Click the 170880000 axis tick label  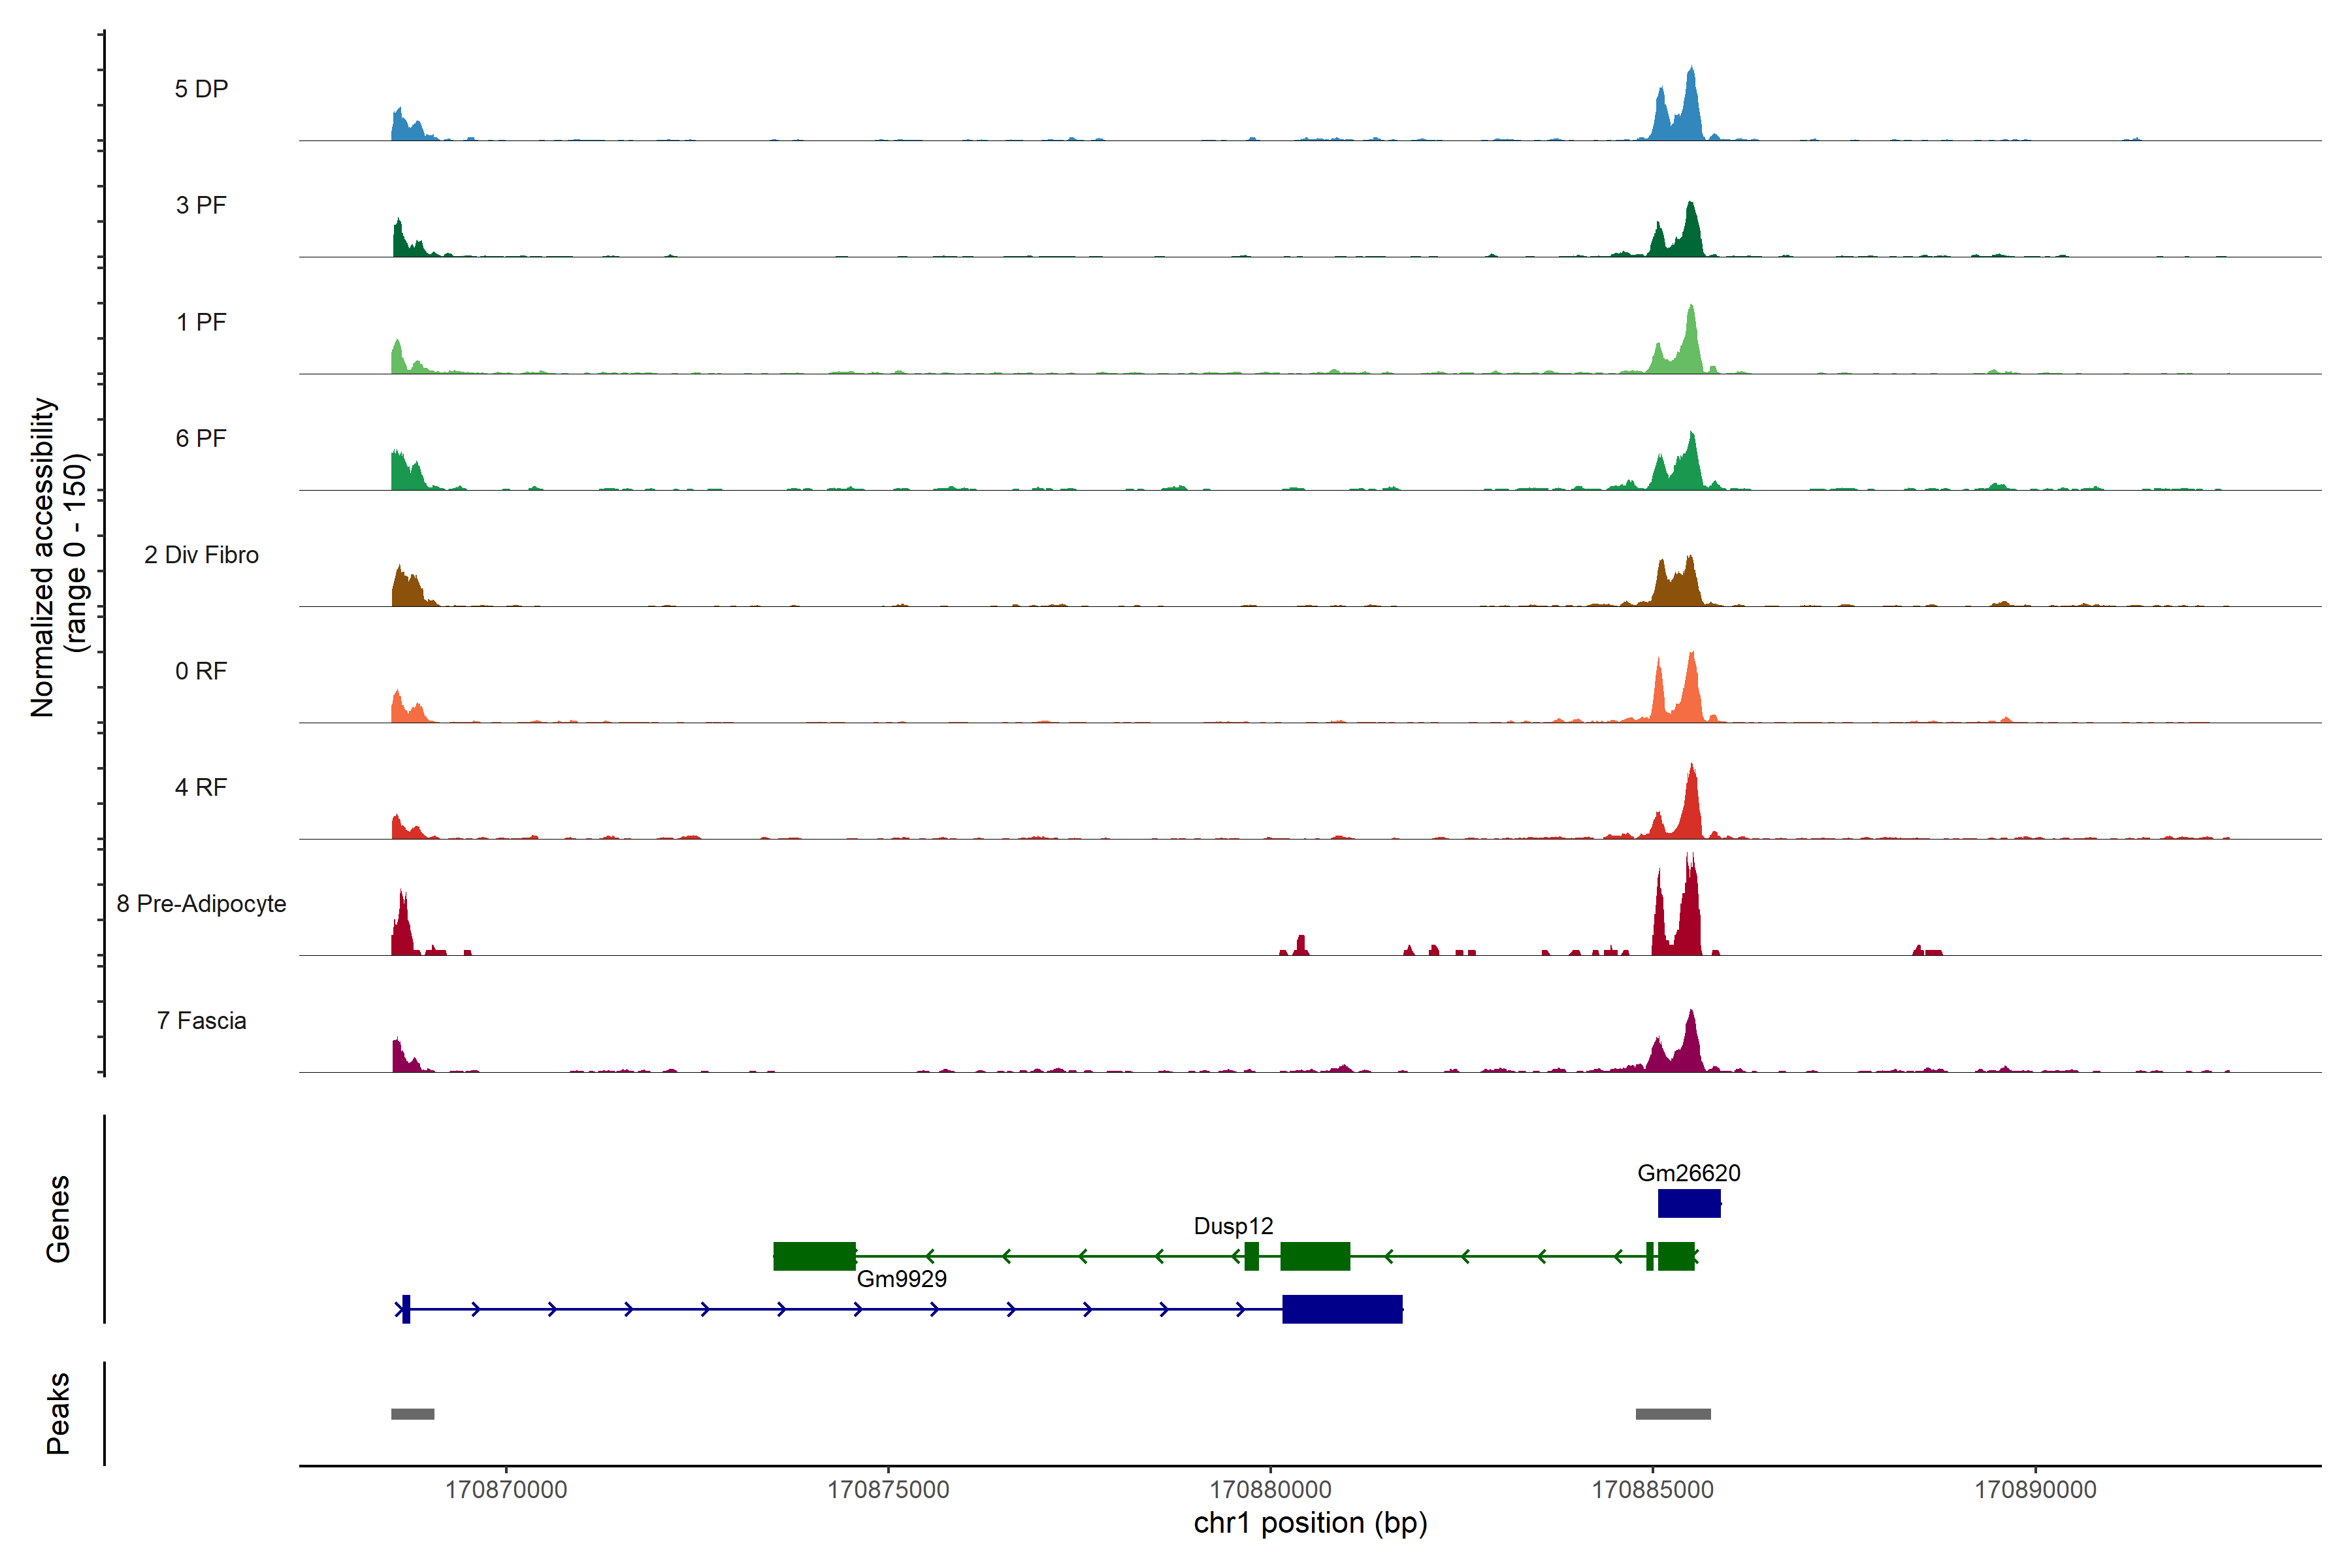point(1270,1490)
